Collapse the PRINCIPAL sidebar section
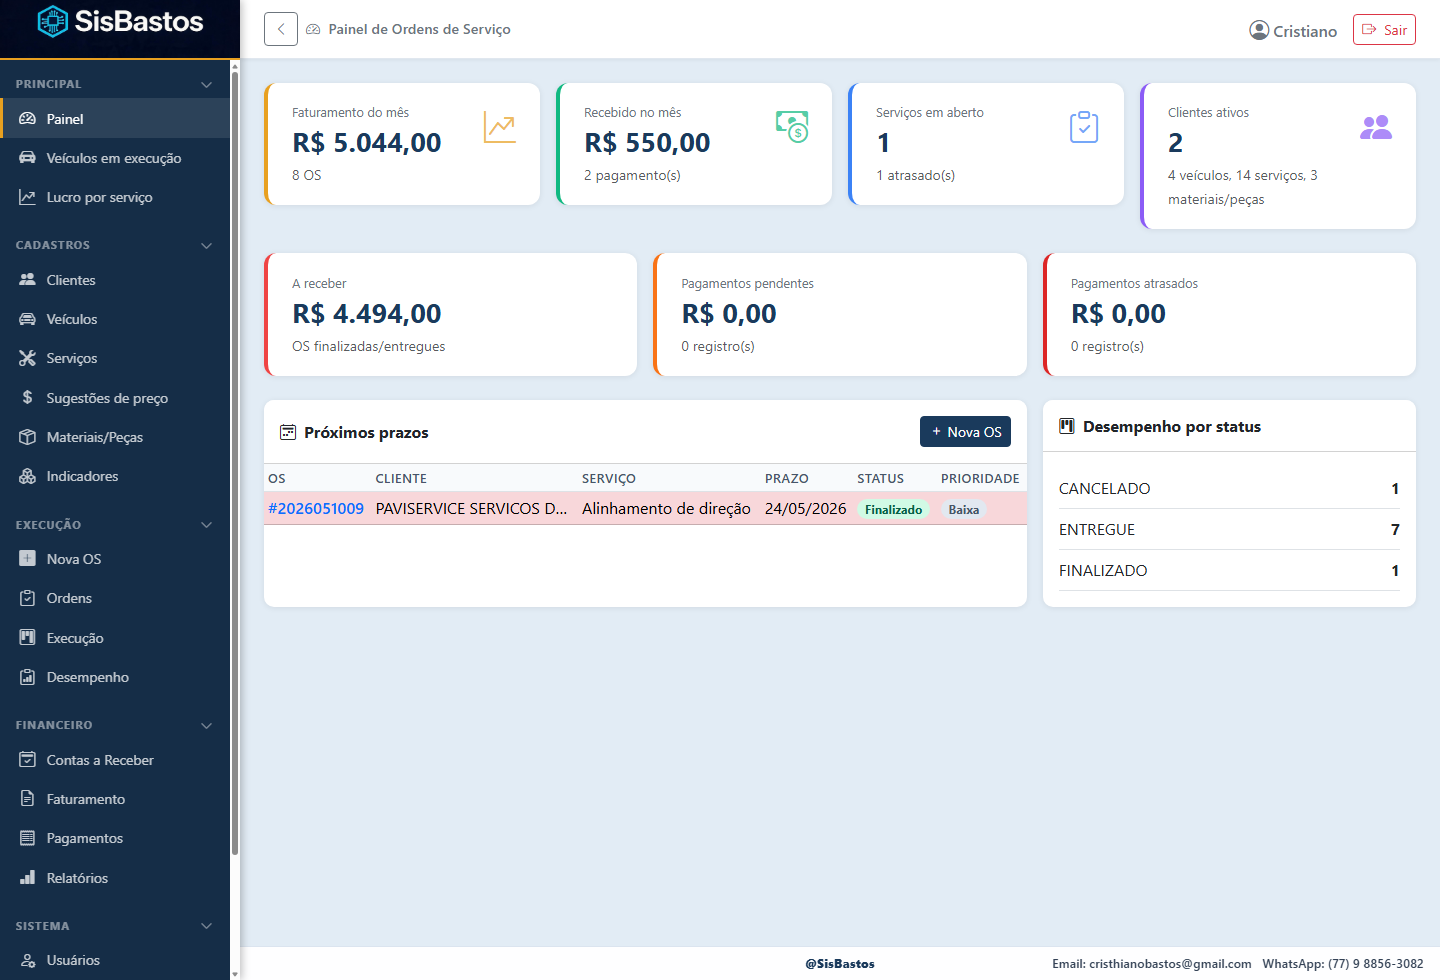This screenshot has width=1440, height=980. pyautogui.click(x=206, y=84)
